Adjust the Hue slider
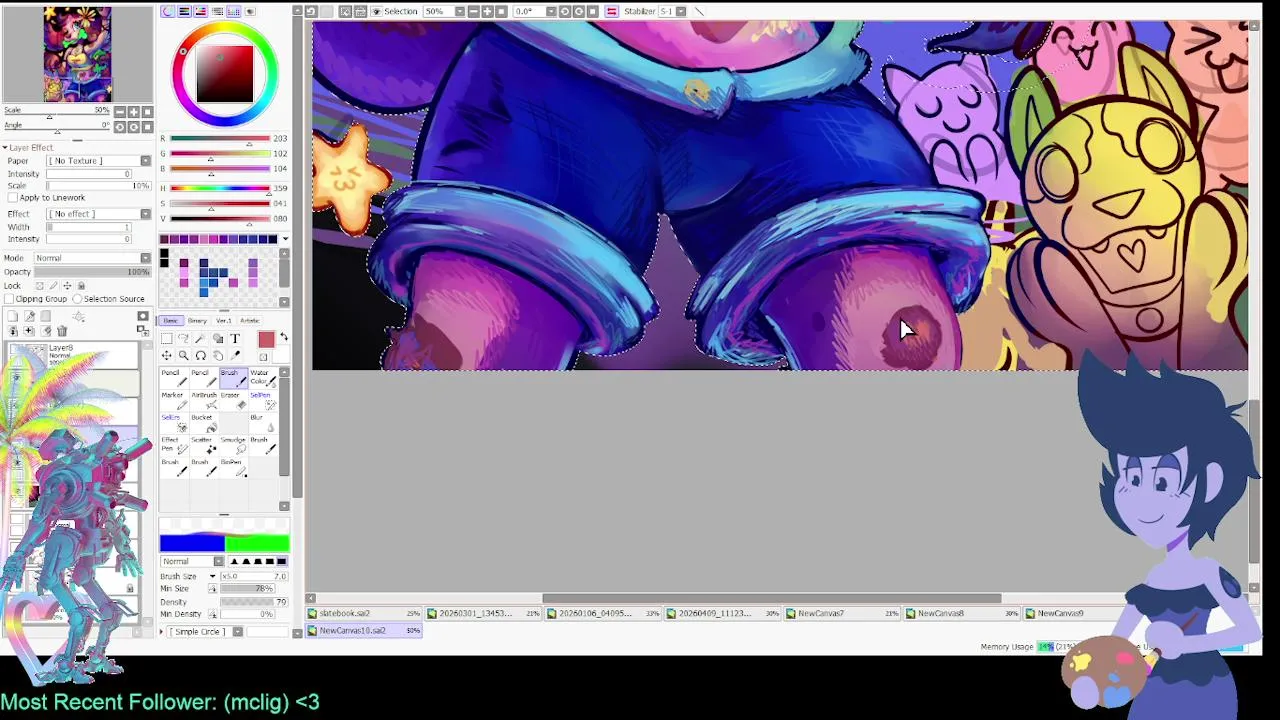The width and height of the screenshot is (1280, 720). (220, 188)
